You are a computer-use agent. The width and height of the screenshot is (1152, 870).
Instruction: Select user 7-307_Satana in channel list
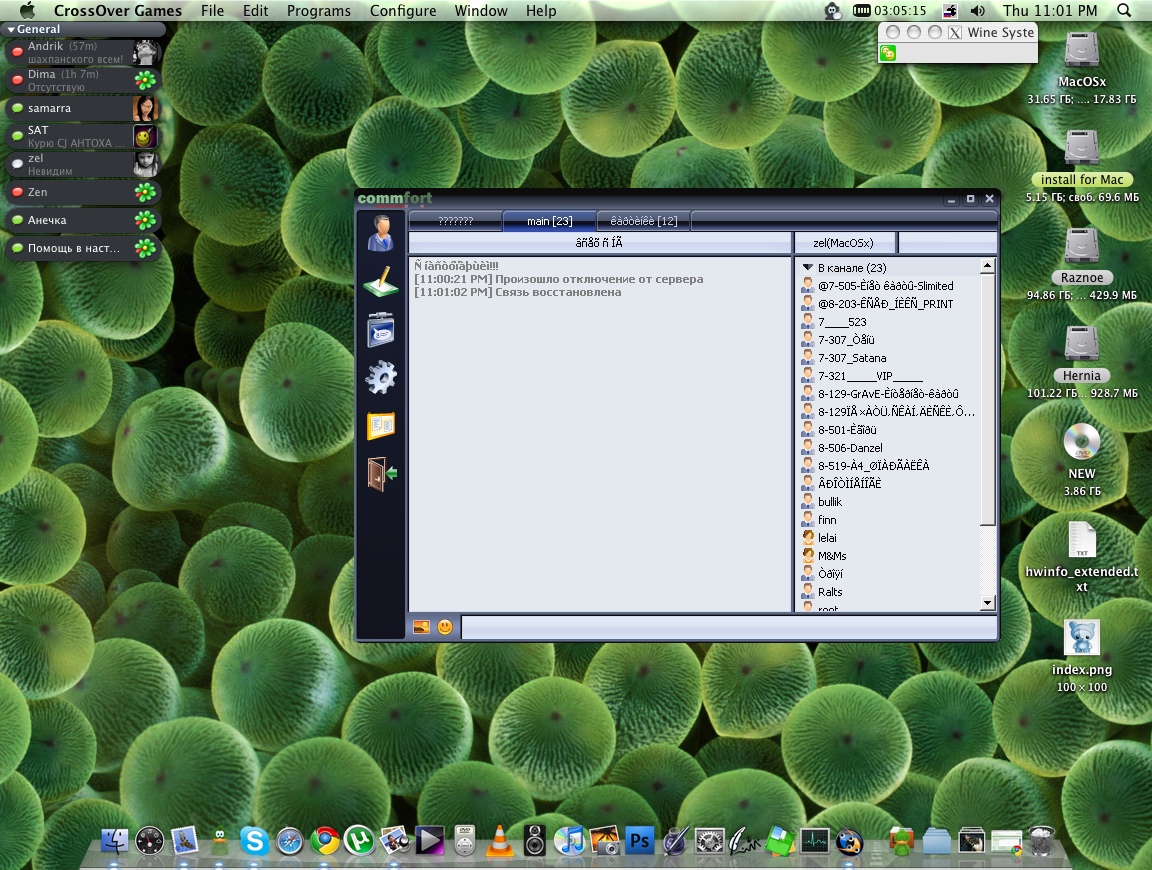[x=851, y=358]
